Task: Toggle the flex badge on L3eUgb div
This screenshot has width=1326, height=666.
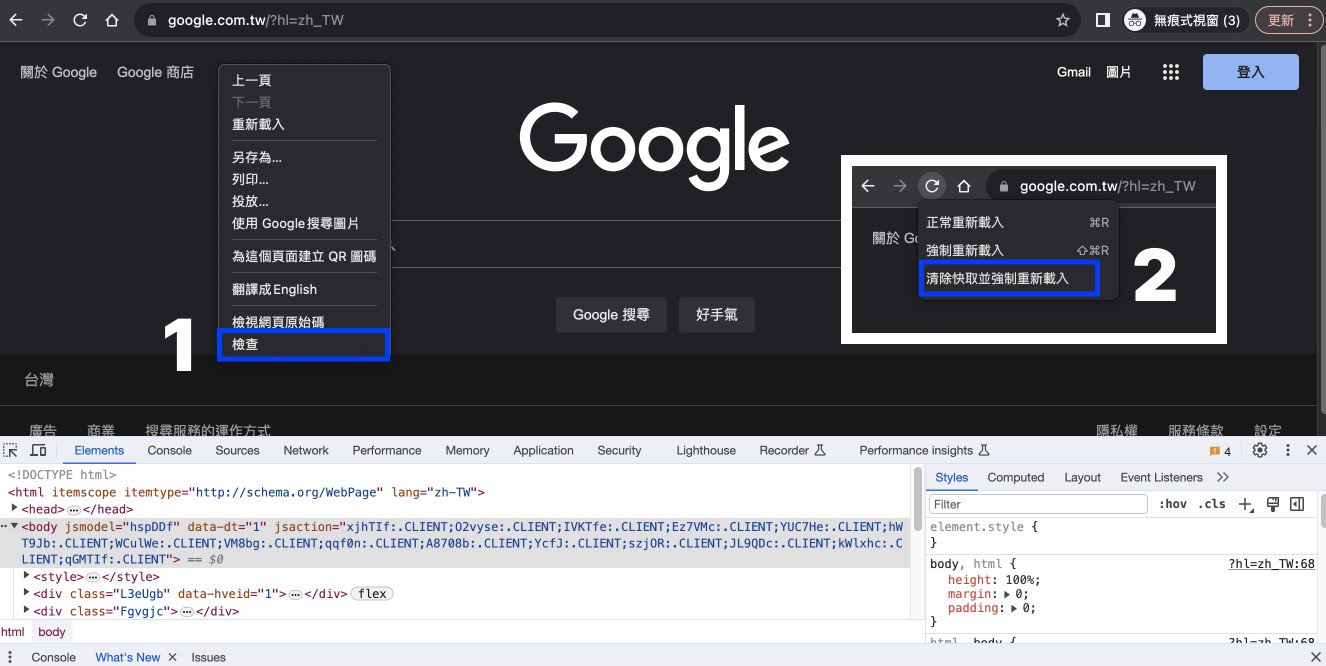Action: [x=372, y=594]
